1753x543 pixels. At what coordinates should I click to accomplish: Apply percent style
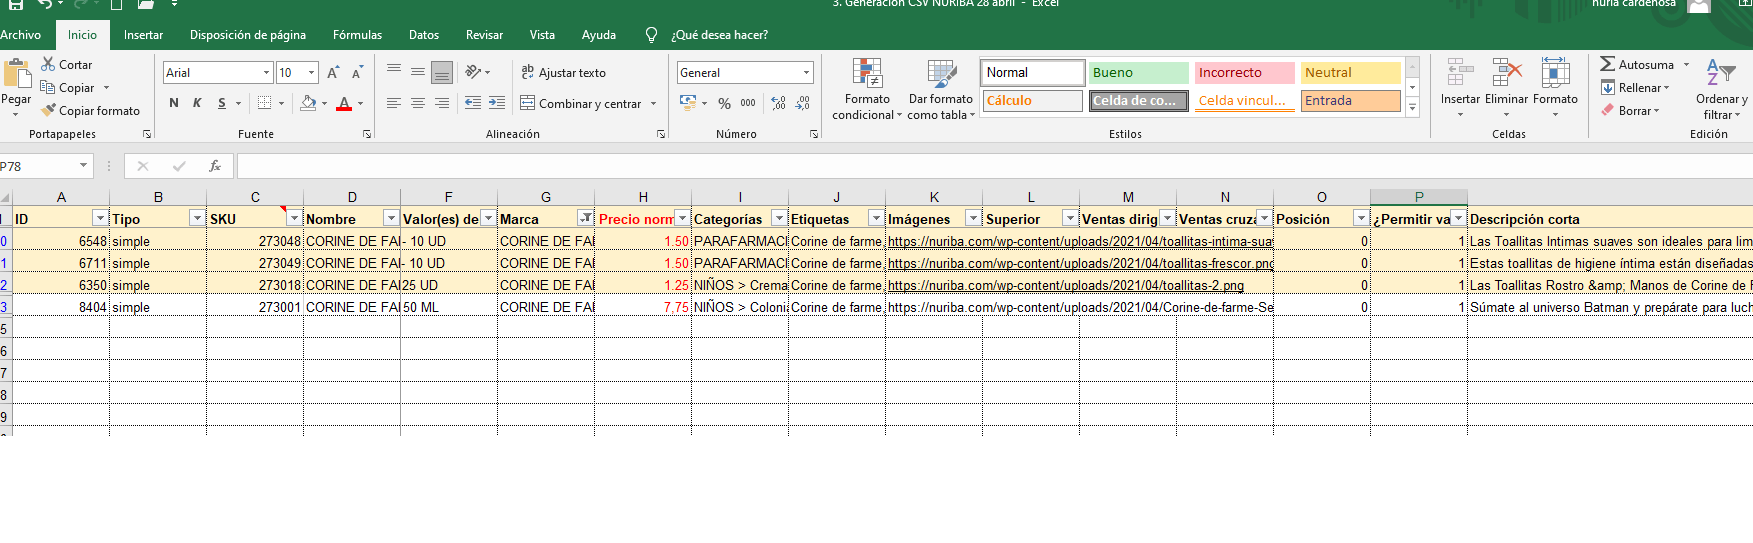click(724, 103)
